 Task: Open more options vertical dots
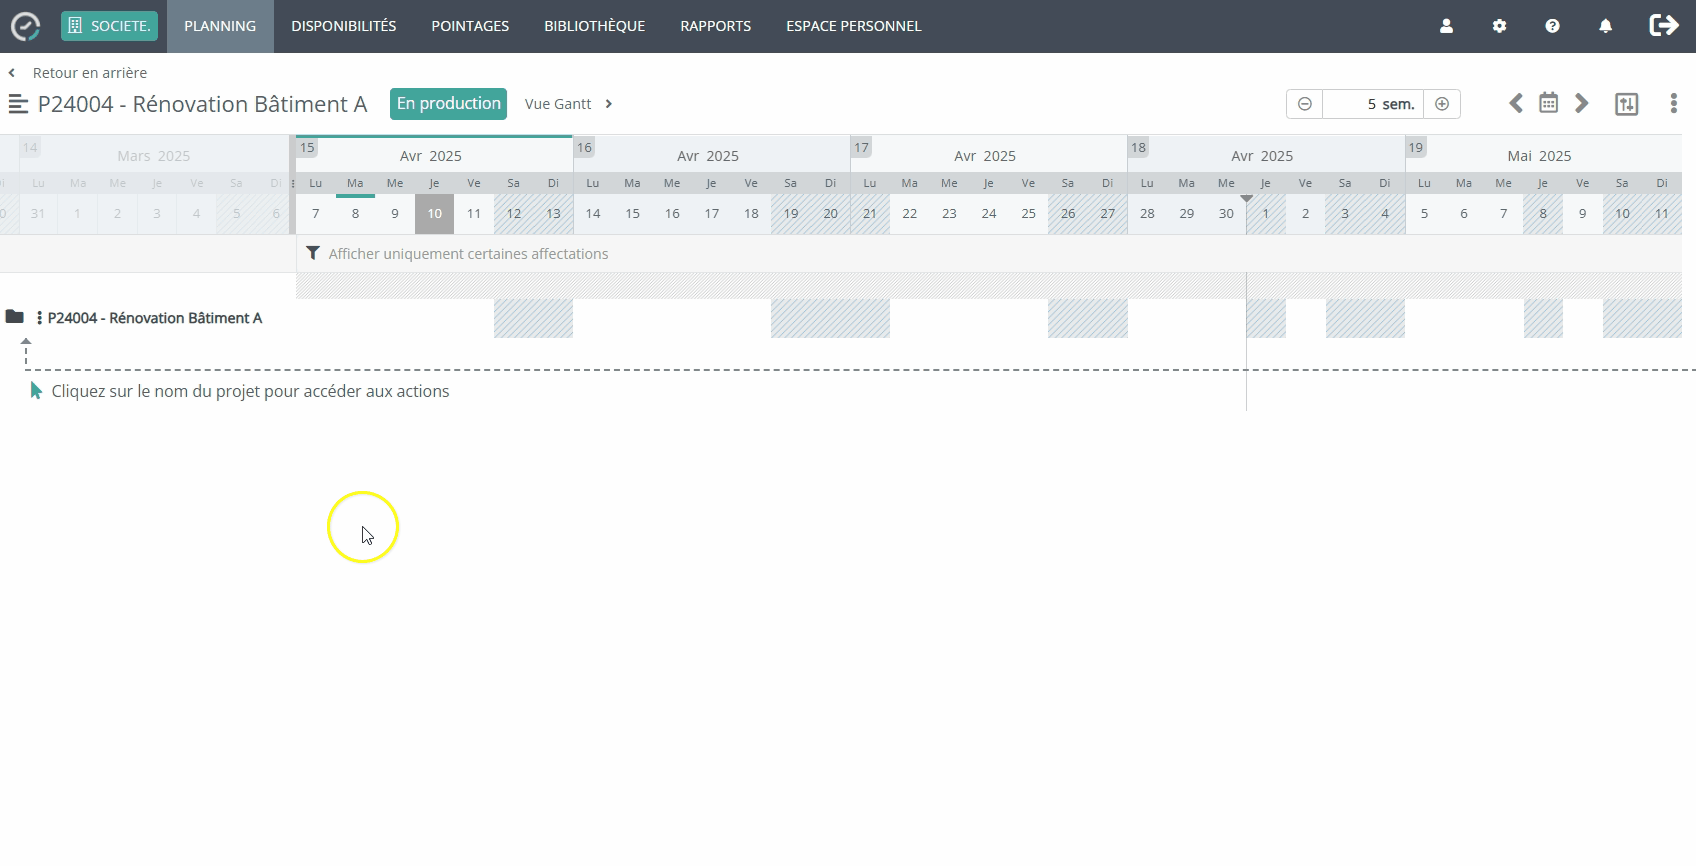[x=1673, y=103]
